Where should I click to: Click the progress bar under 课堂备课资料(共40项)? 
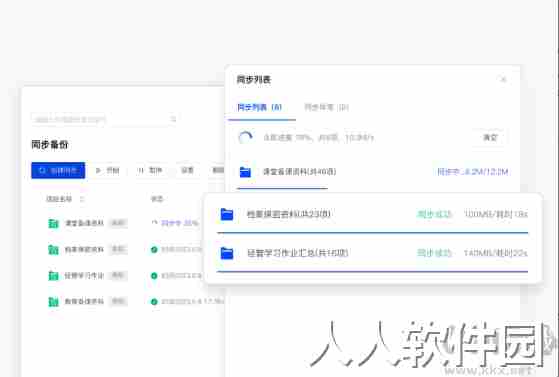click(x=282, y=188)
